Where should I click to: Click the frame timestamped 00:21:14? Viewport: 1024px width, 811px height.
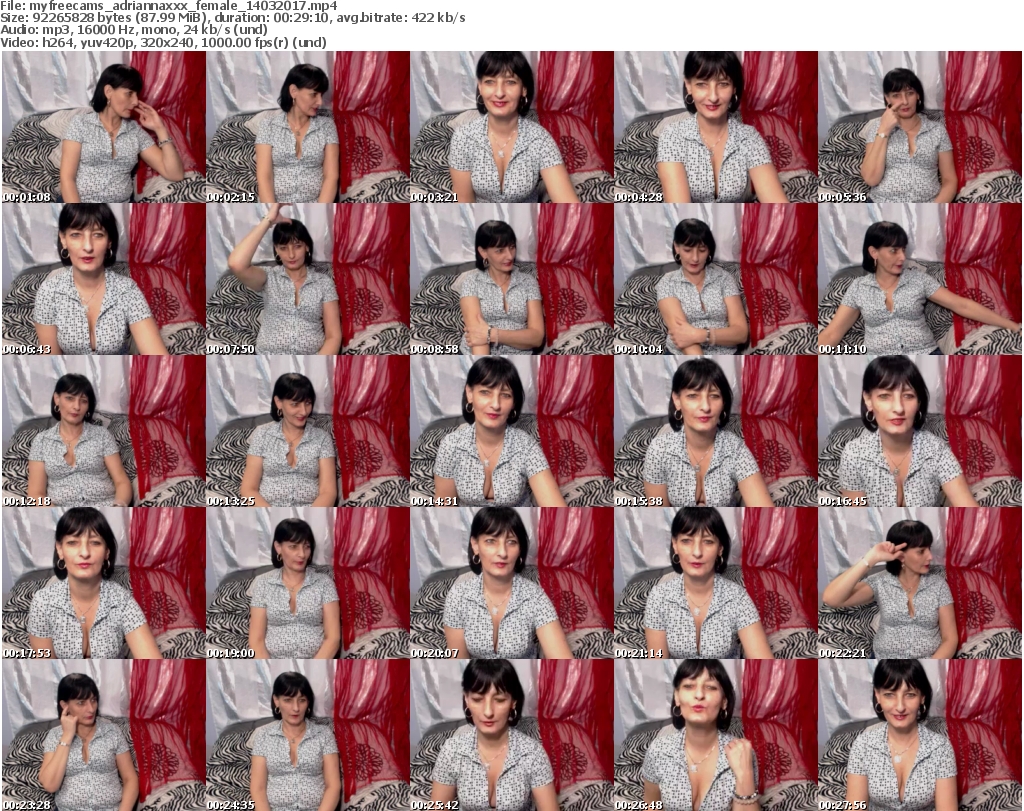point(716,583)
